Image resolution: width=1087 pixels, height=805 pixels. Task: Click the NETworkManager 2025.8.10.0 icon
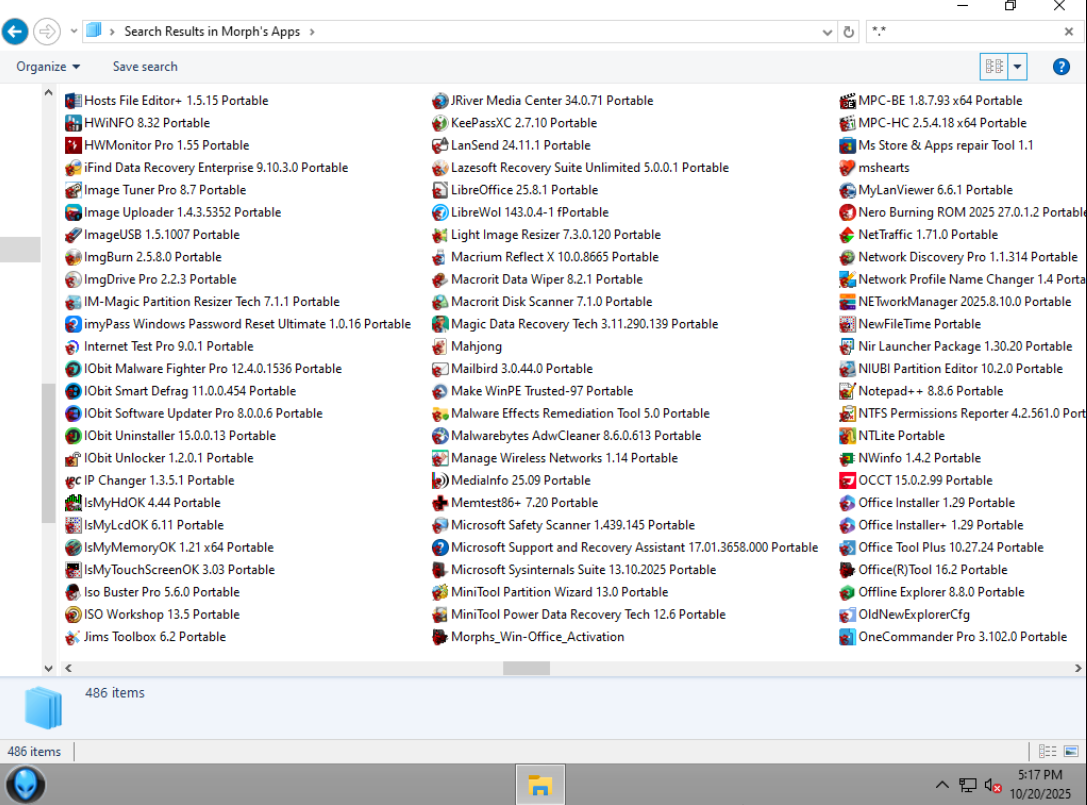coord(847,302)
